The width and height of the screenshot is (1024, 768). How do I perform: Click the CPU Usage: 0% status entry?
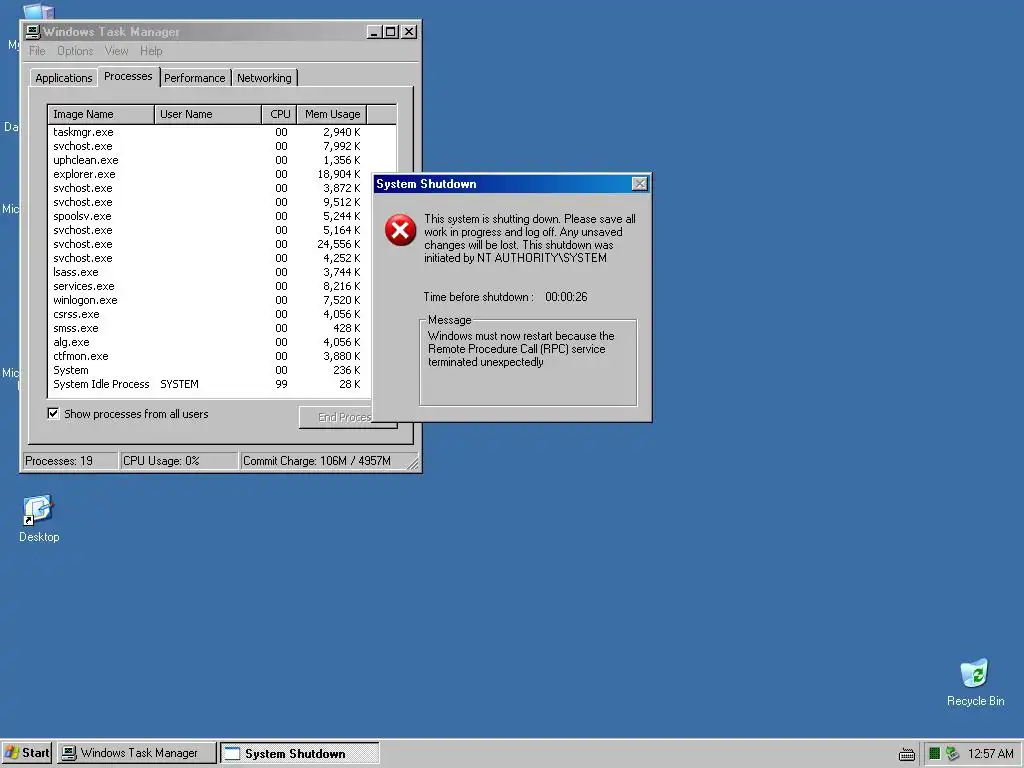179,461
